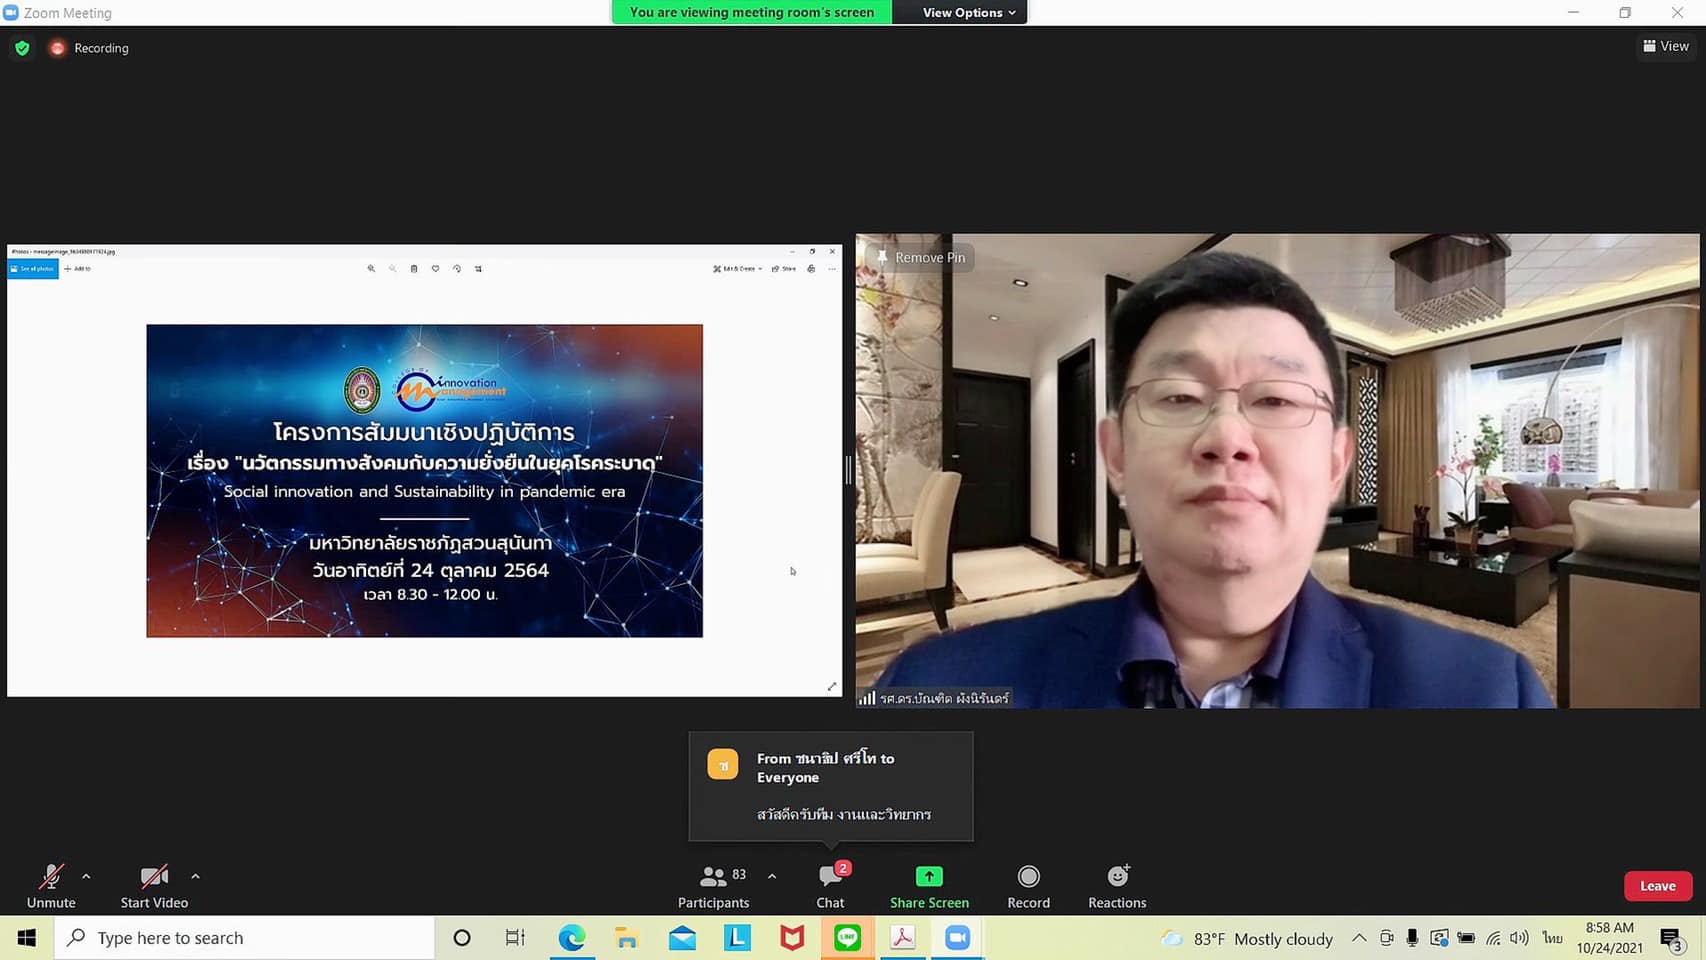Open Microsoft Edge from the taskbar
Image resolution: width=1706 pixels, height=960 pixels.
click(571, 938)
